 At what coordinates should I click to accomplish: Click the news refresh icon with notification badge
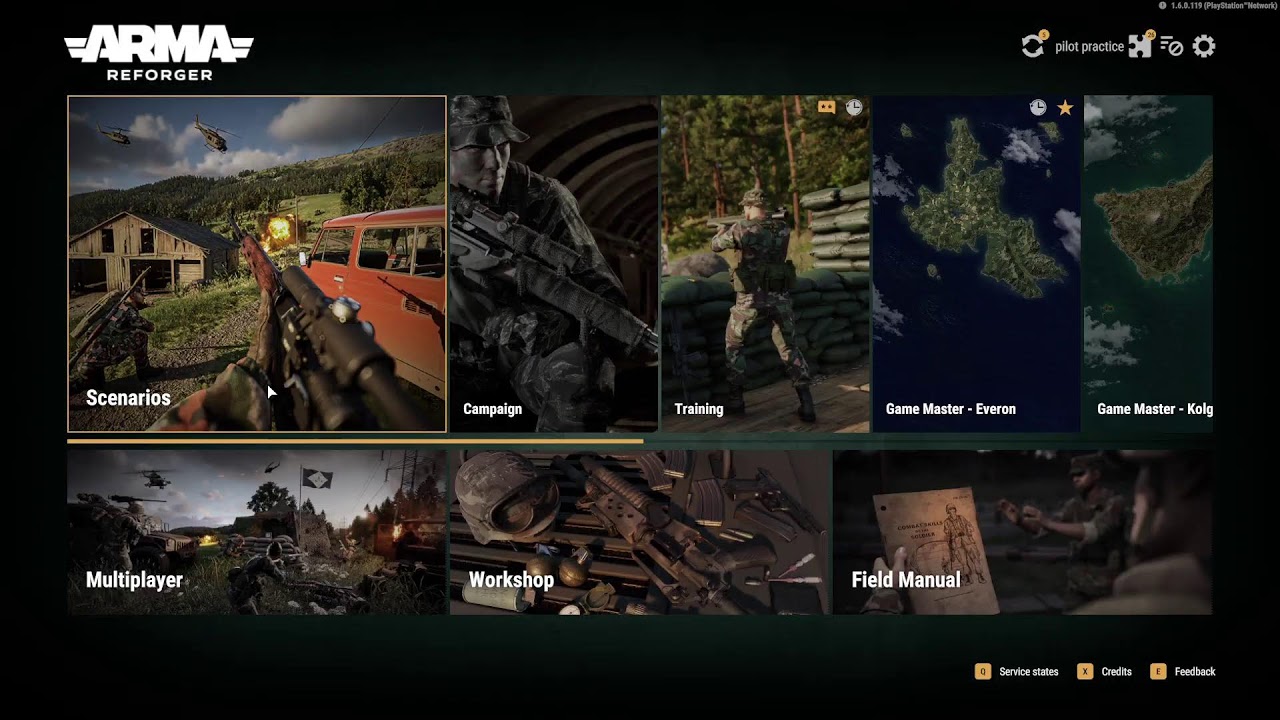point(1033,45)
